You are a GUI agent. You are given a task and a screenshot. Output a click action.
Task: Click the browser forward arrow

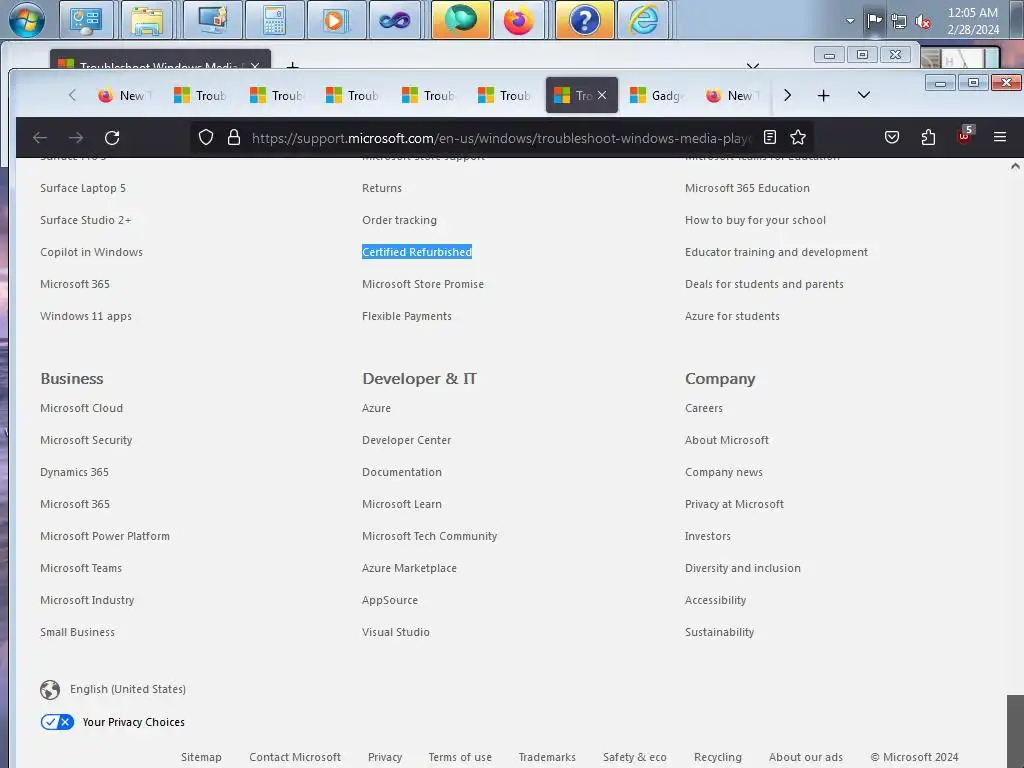[76, 138]
